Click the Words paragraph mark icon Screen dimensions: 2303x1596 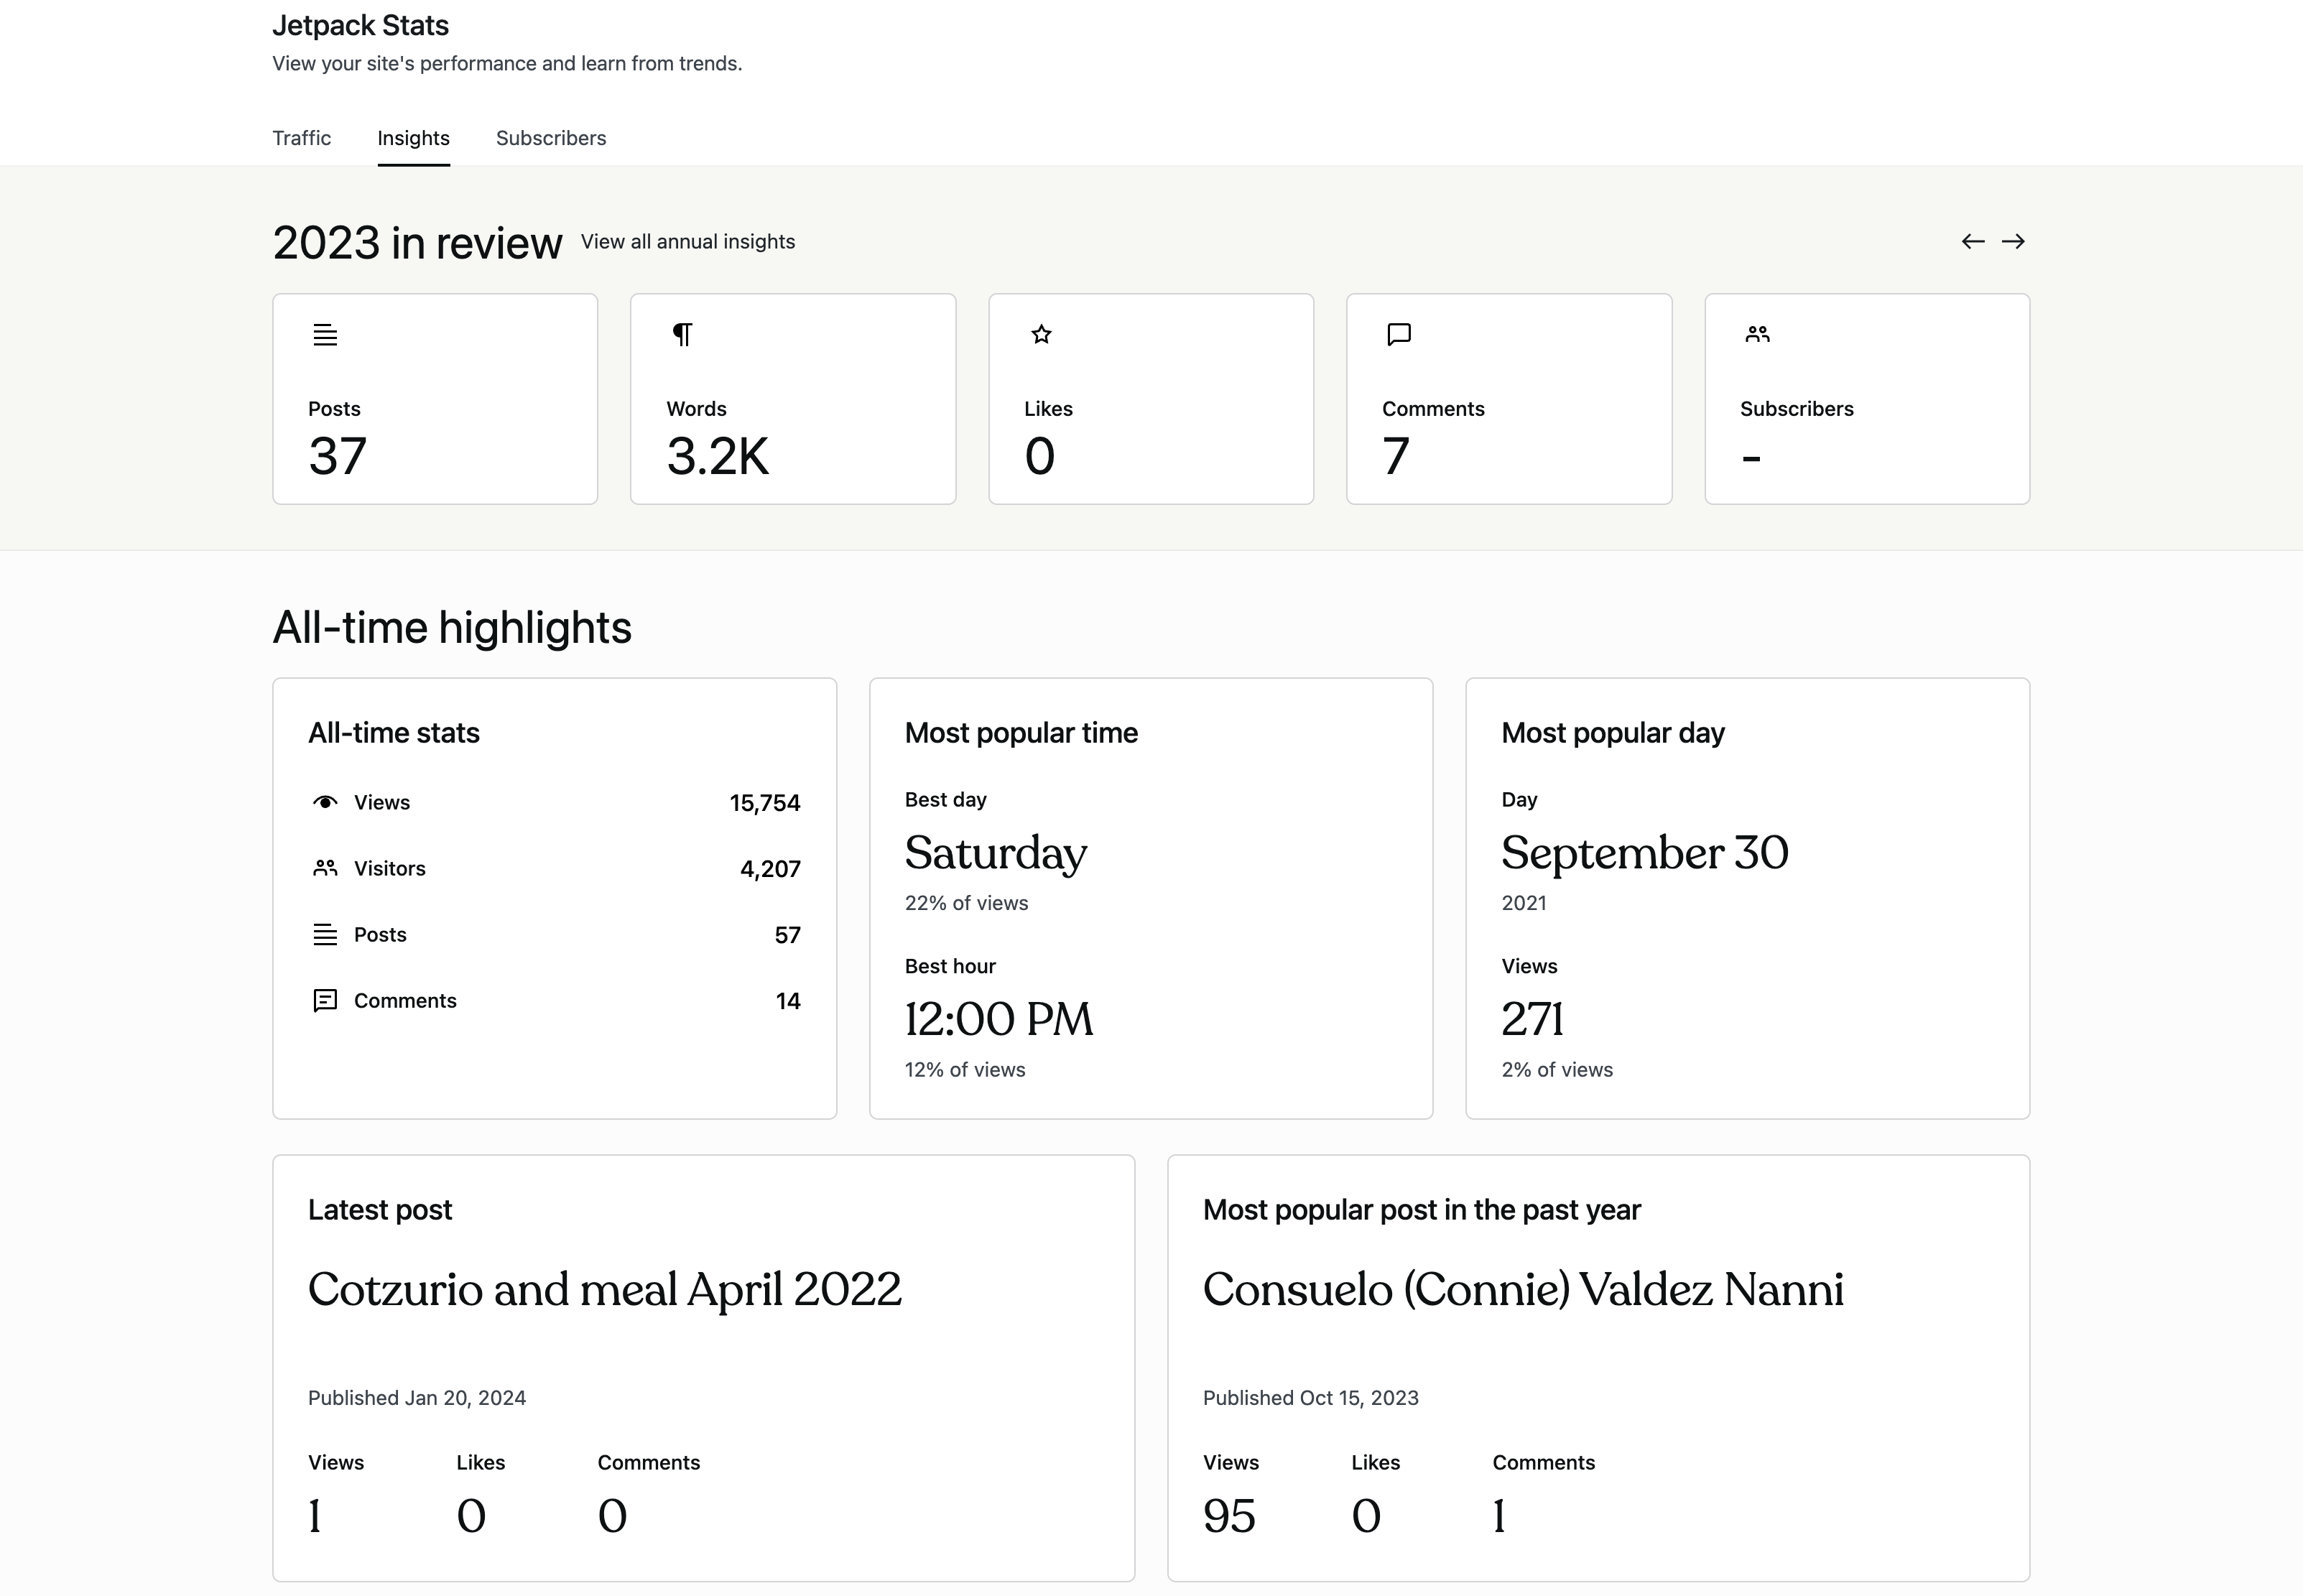pyautogui.click(x=683, y=334)
